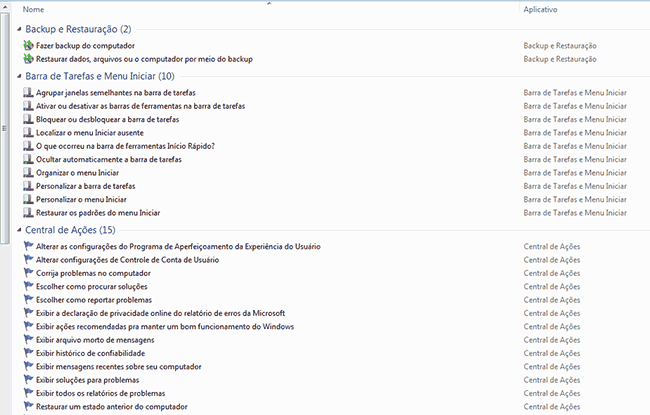Select the Backup e Restauração (2) group header
This screenshot has height=415, width=650.
(x=78, y=29)
